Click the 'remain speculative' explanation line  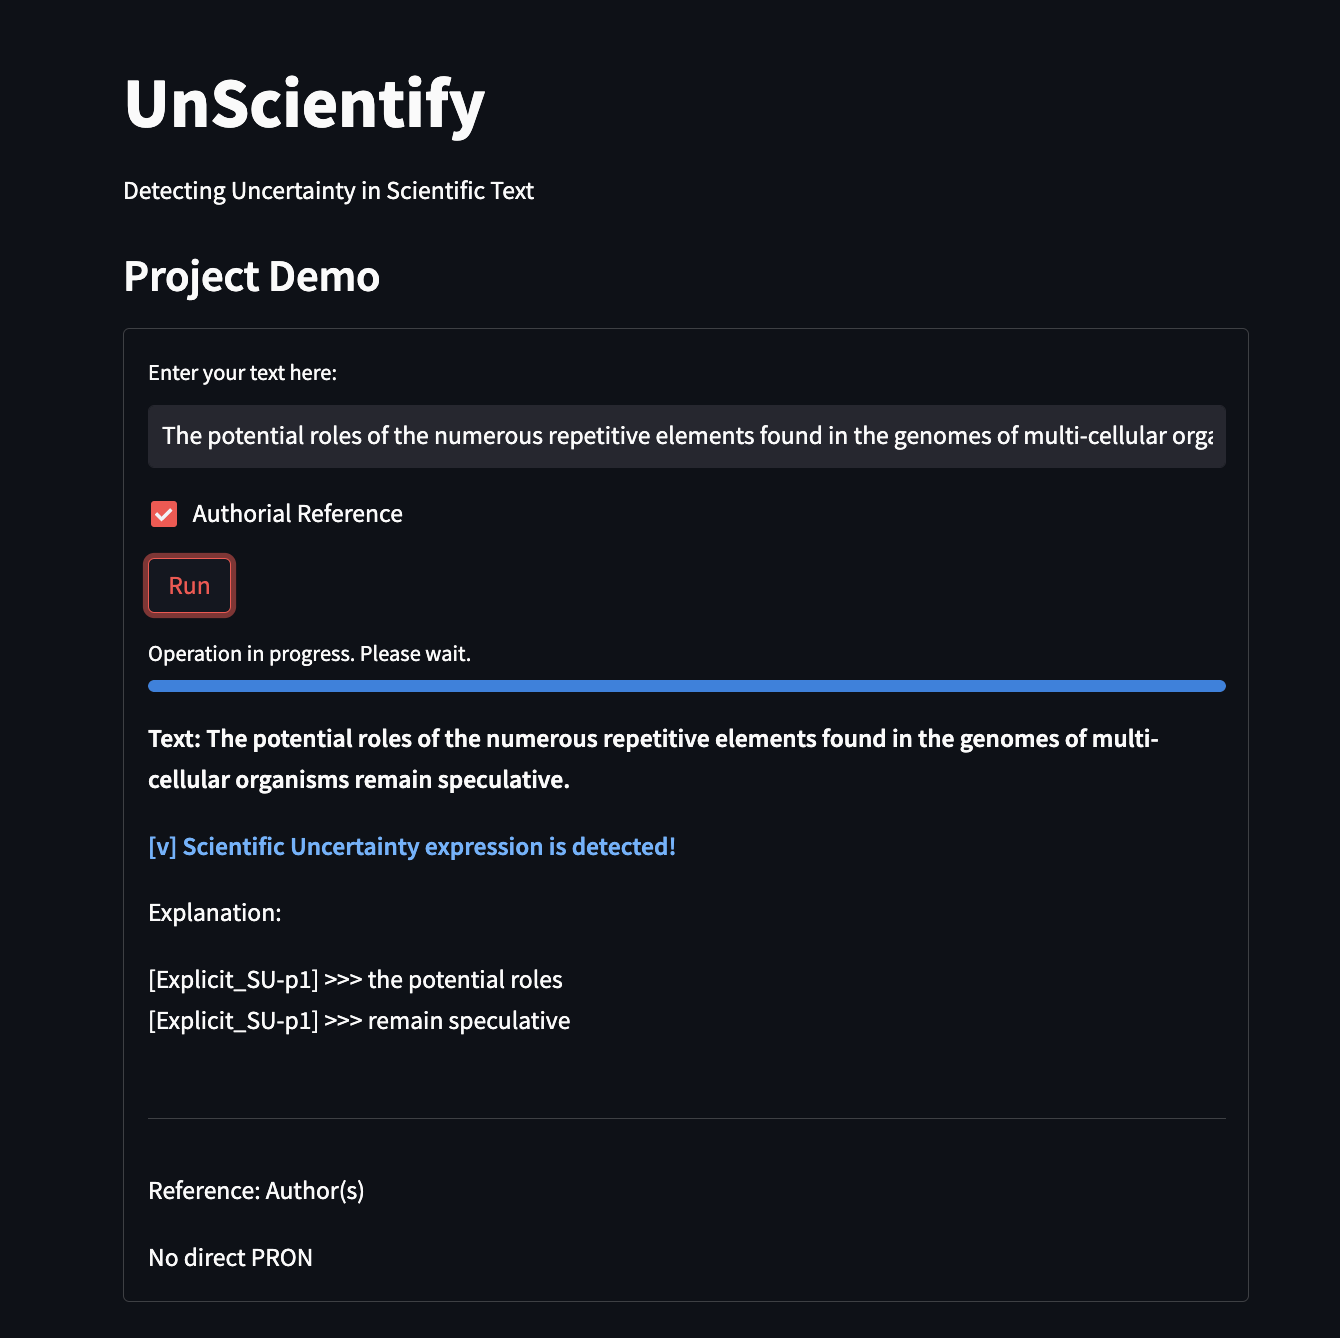[x=359, y=1021]
